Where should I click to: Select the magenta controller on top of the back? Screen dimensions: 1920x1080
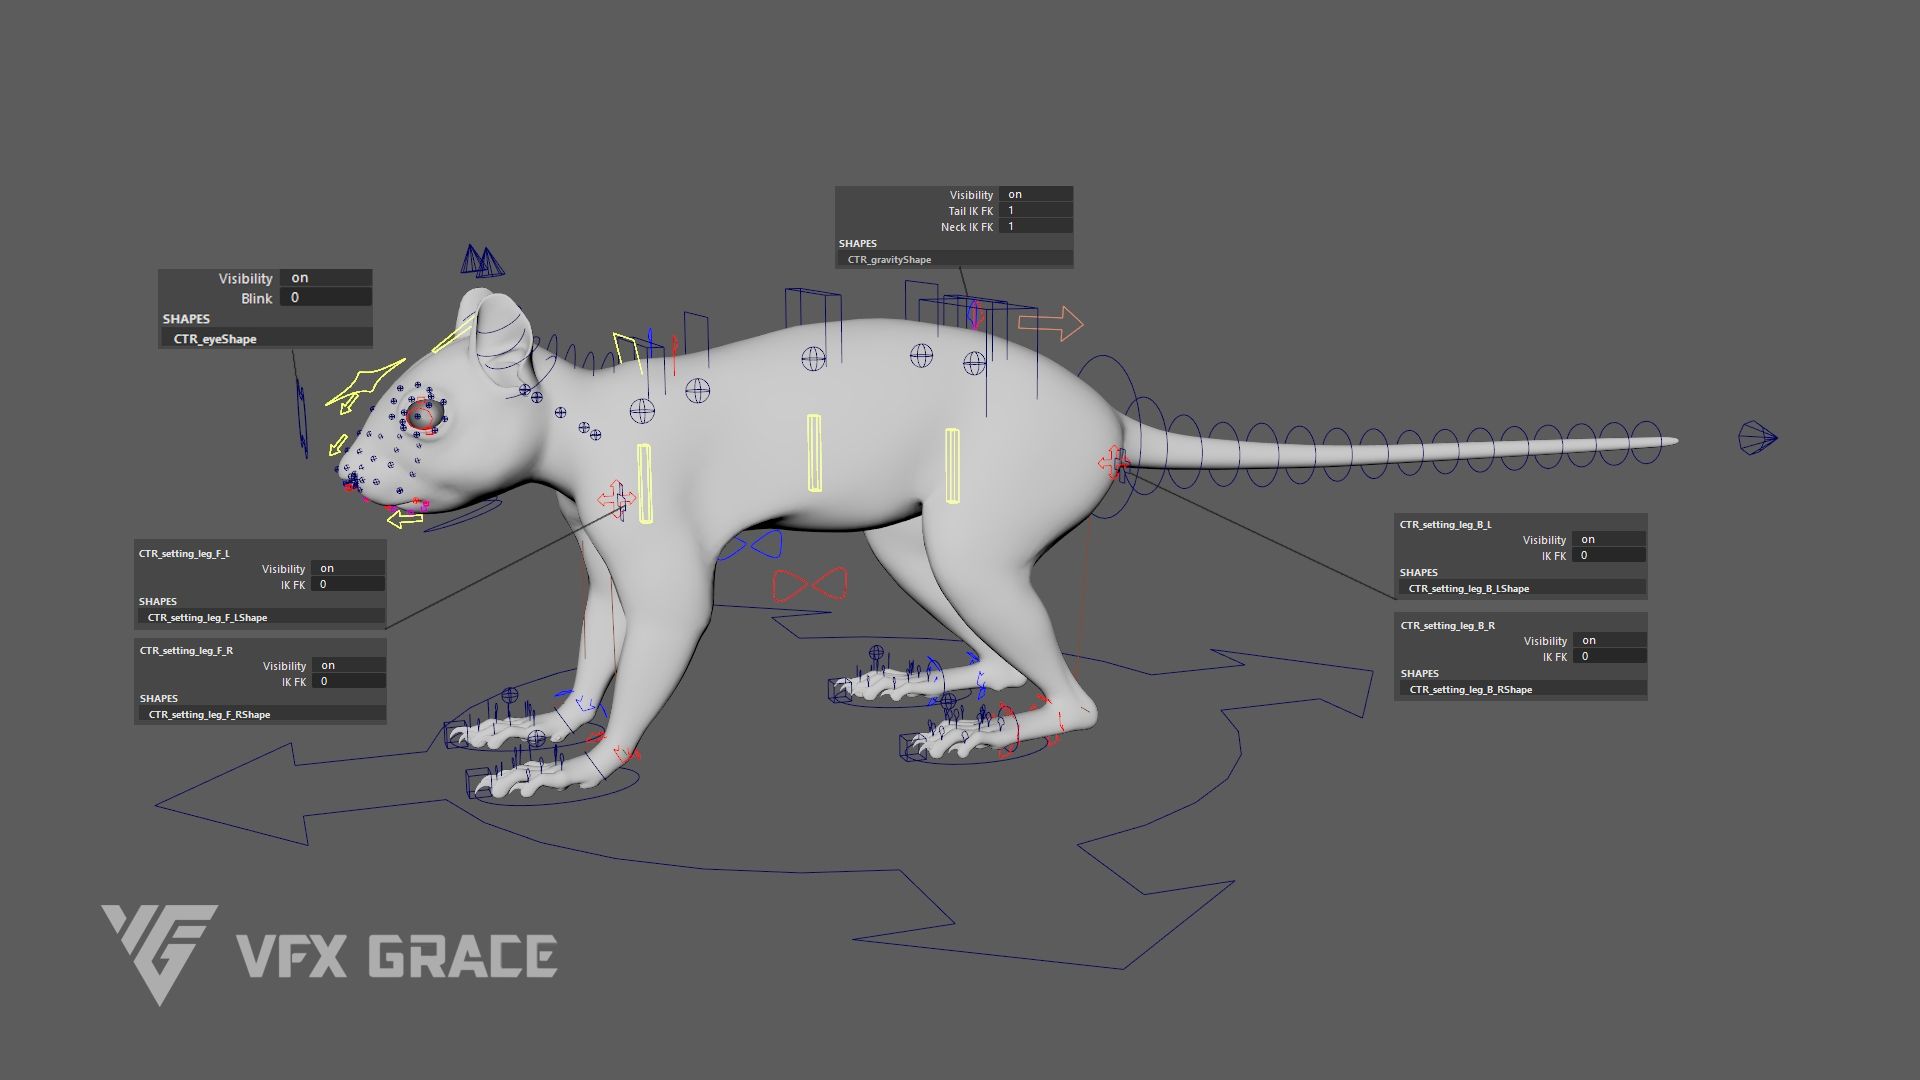tap(975, 316)
